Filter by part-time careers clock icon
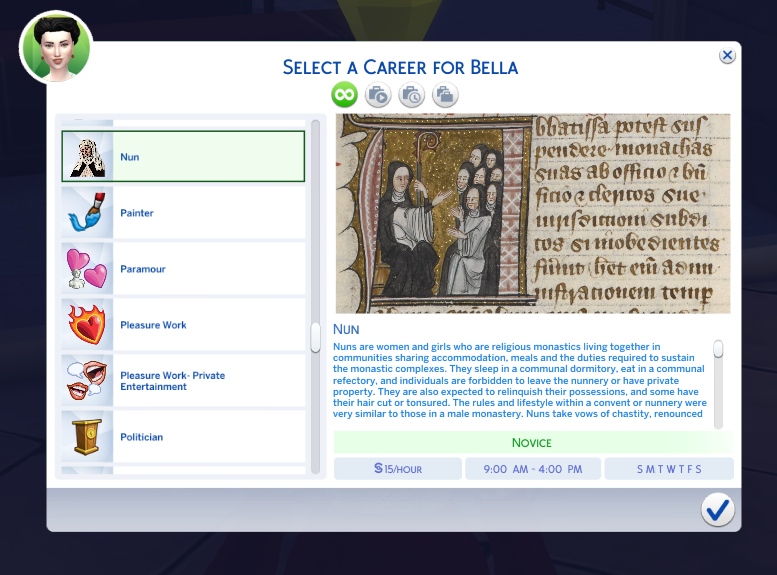Screen dimensions: 777x575 [412, 94]
